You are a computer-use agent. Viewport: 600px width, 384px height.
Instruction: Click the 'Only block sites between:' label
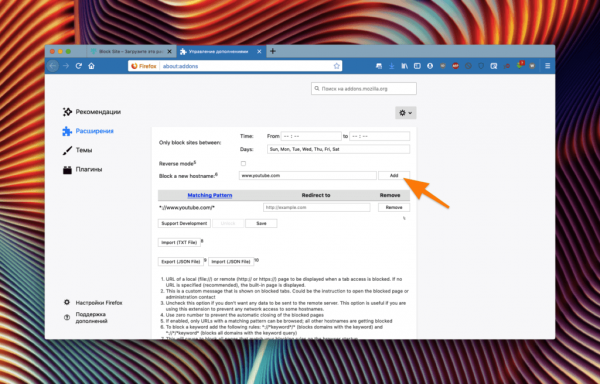coord(190,143)
